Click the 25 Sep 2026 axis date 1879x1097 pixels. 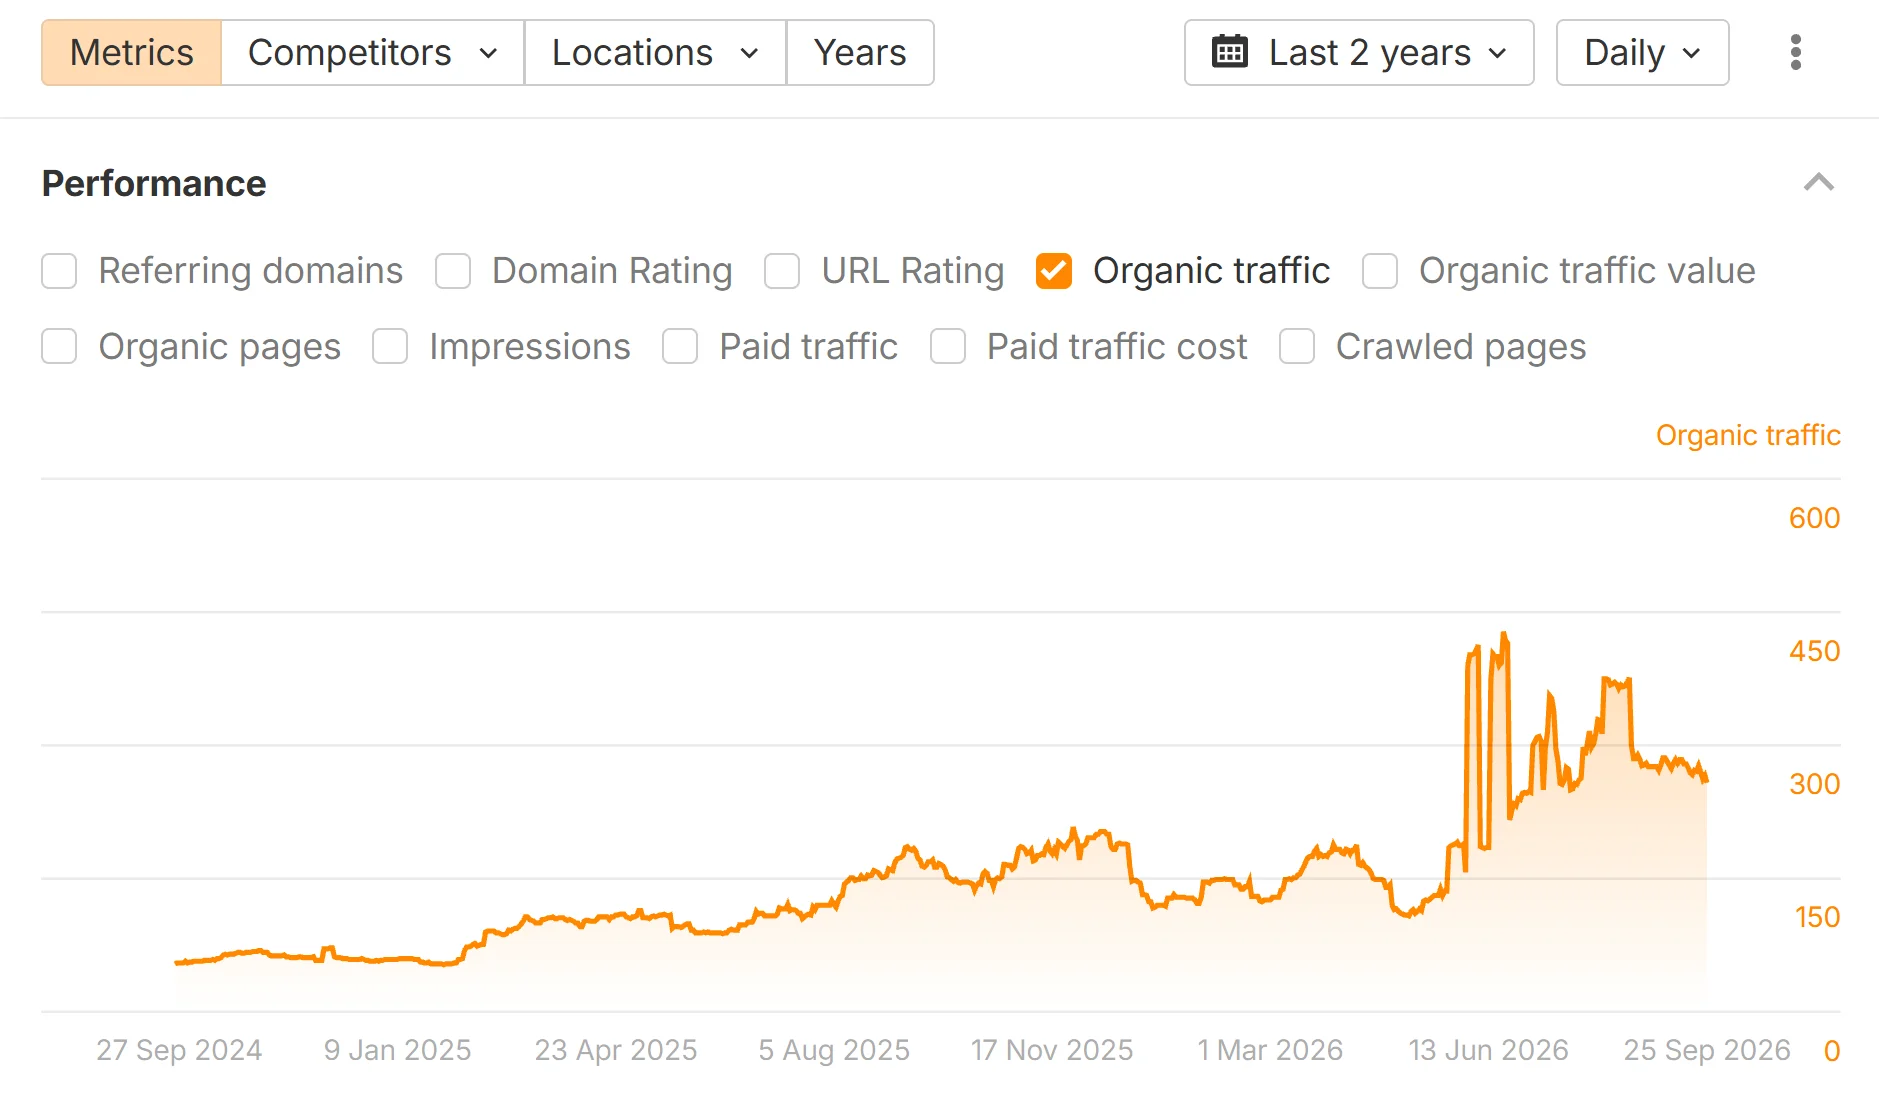click(x=1707, y=1050)
